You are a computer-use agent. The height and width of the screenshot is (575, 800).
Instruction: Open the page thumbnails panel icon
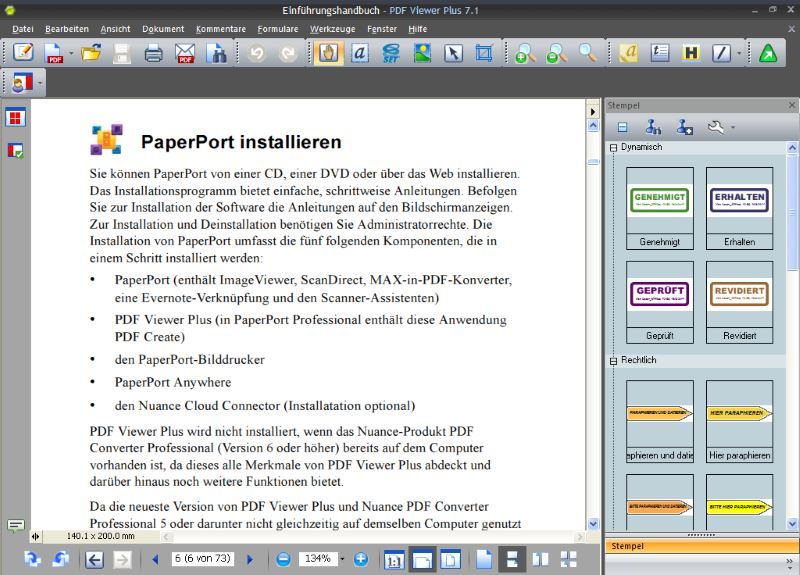[15, 118]
